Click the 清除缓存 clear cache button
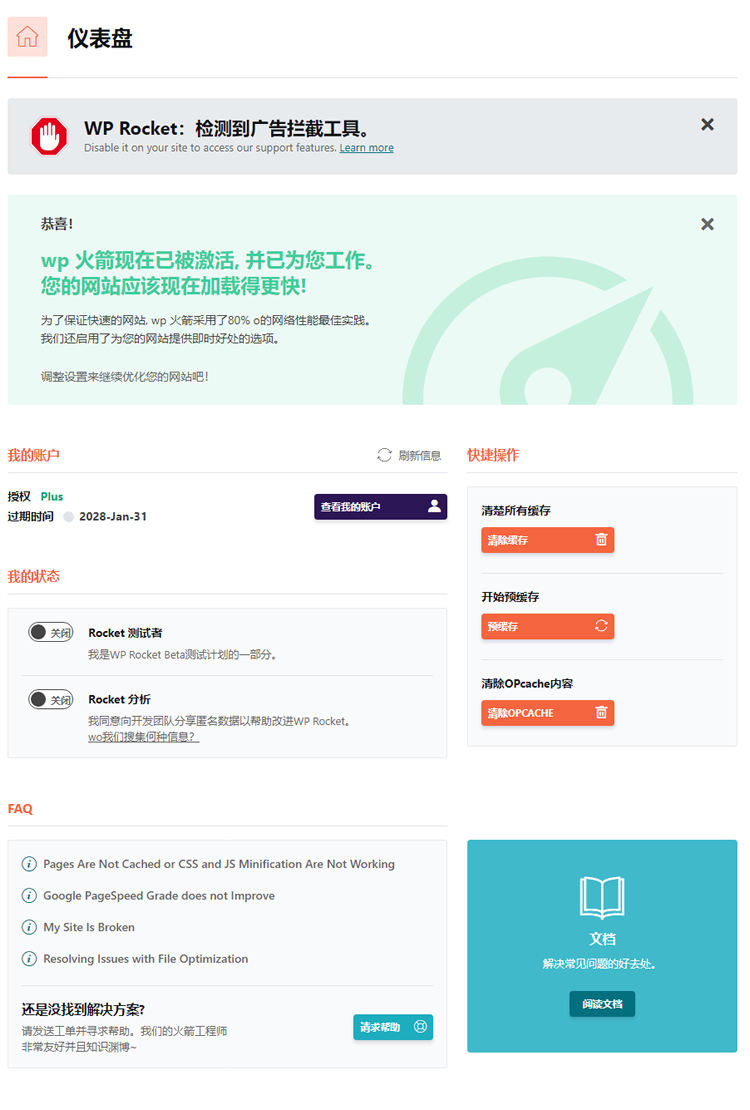 coord(547,540)
